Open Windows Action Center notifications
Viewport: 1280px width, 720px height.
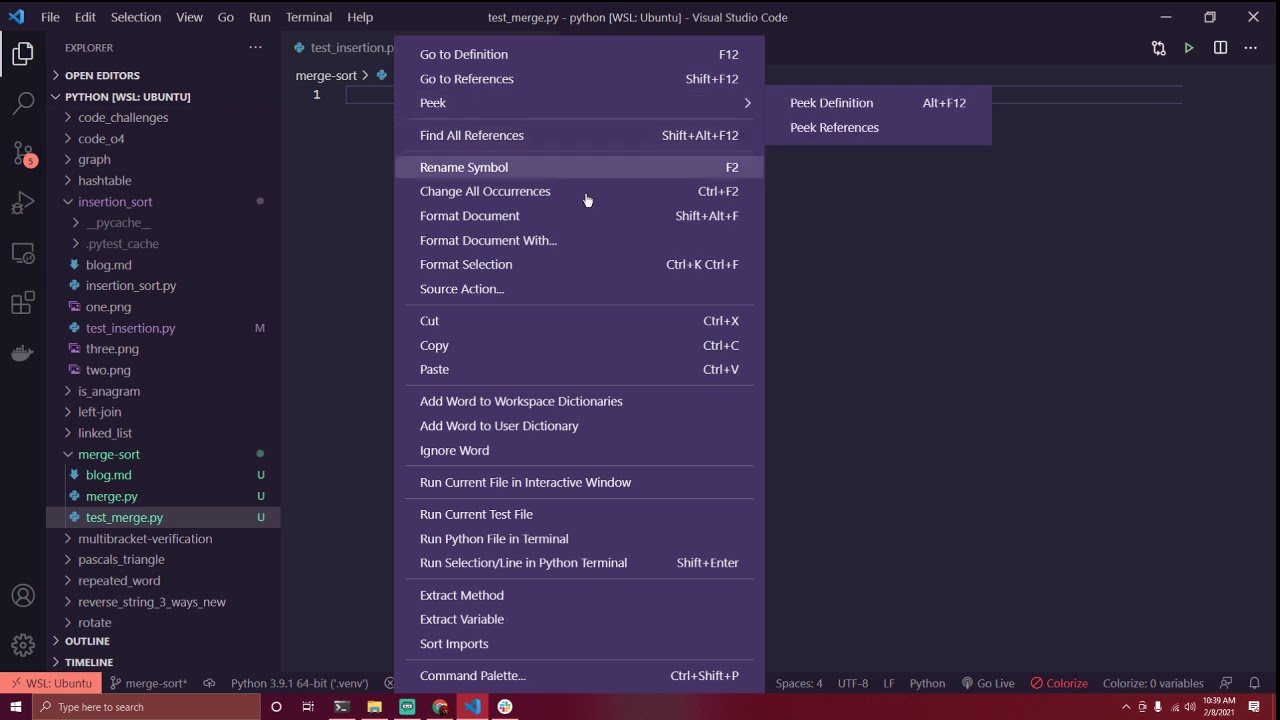tap(1254, 707)
